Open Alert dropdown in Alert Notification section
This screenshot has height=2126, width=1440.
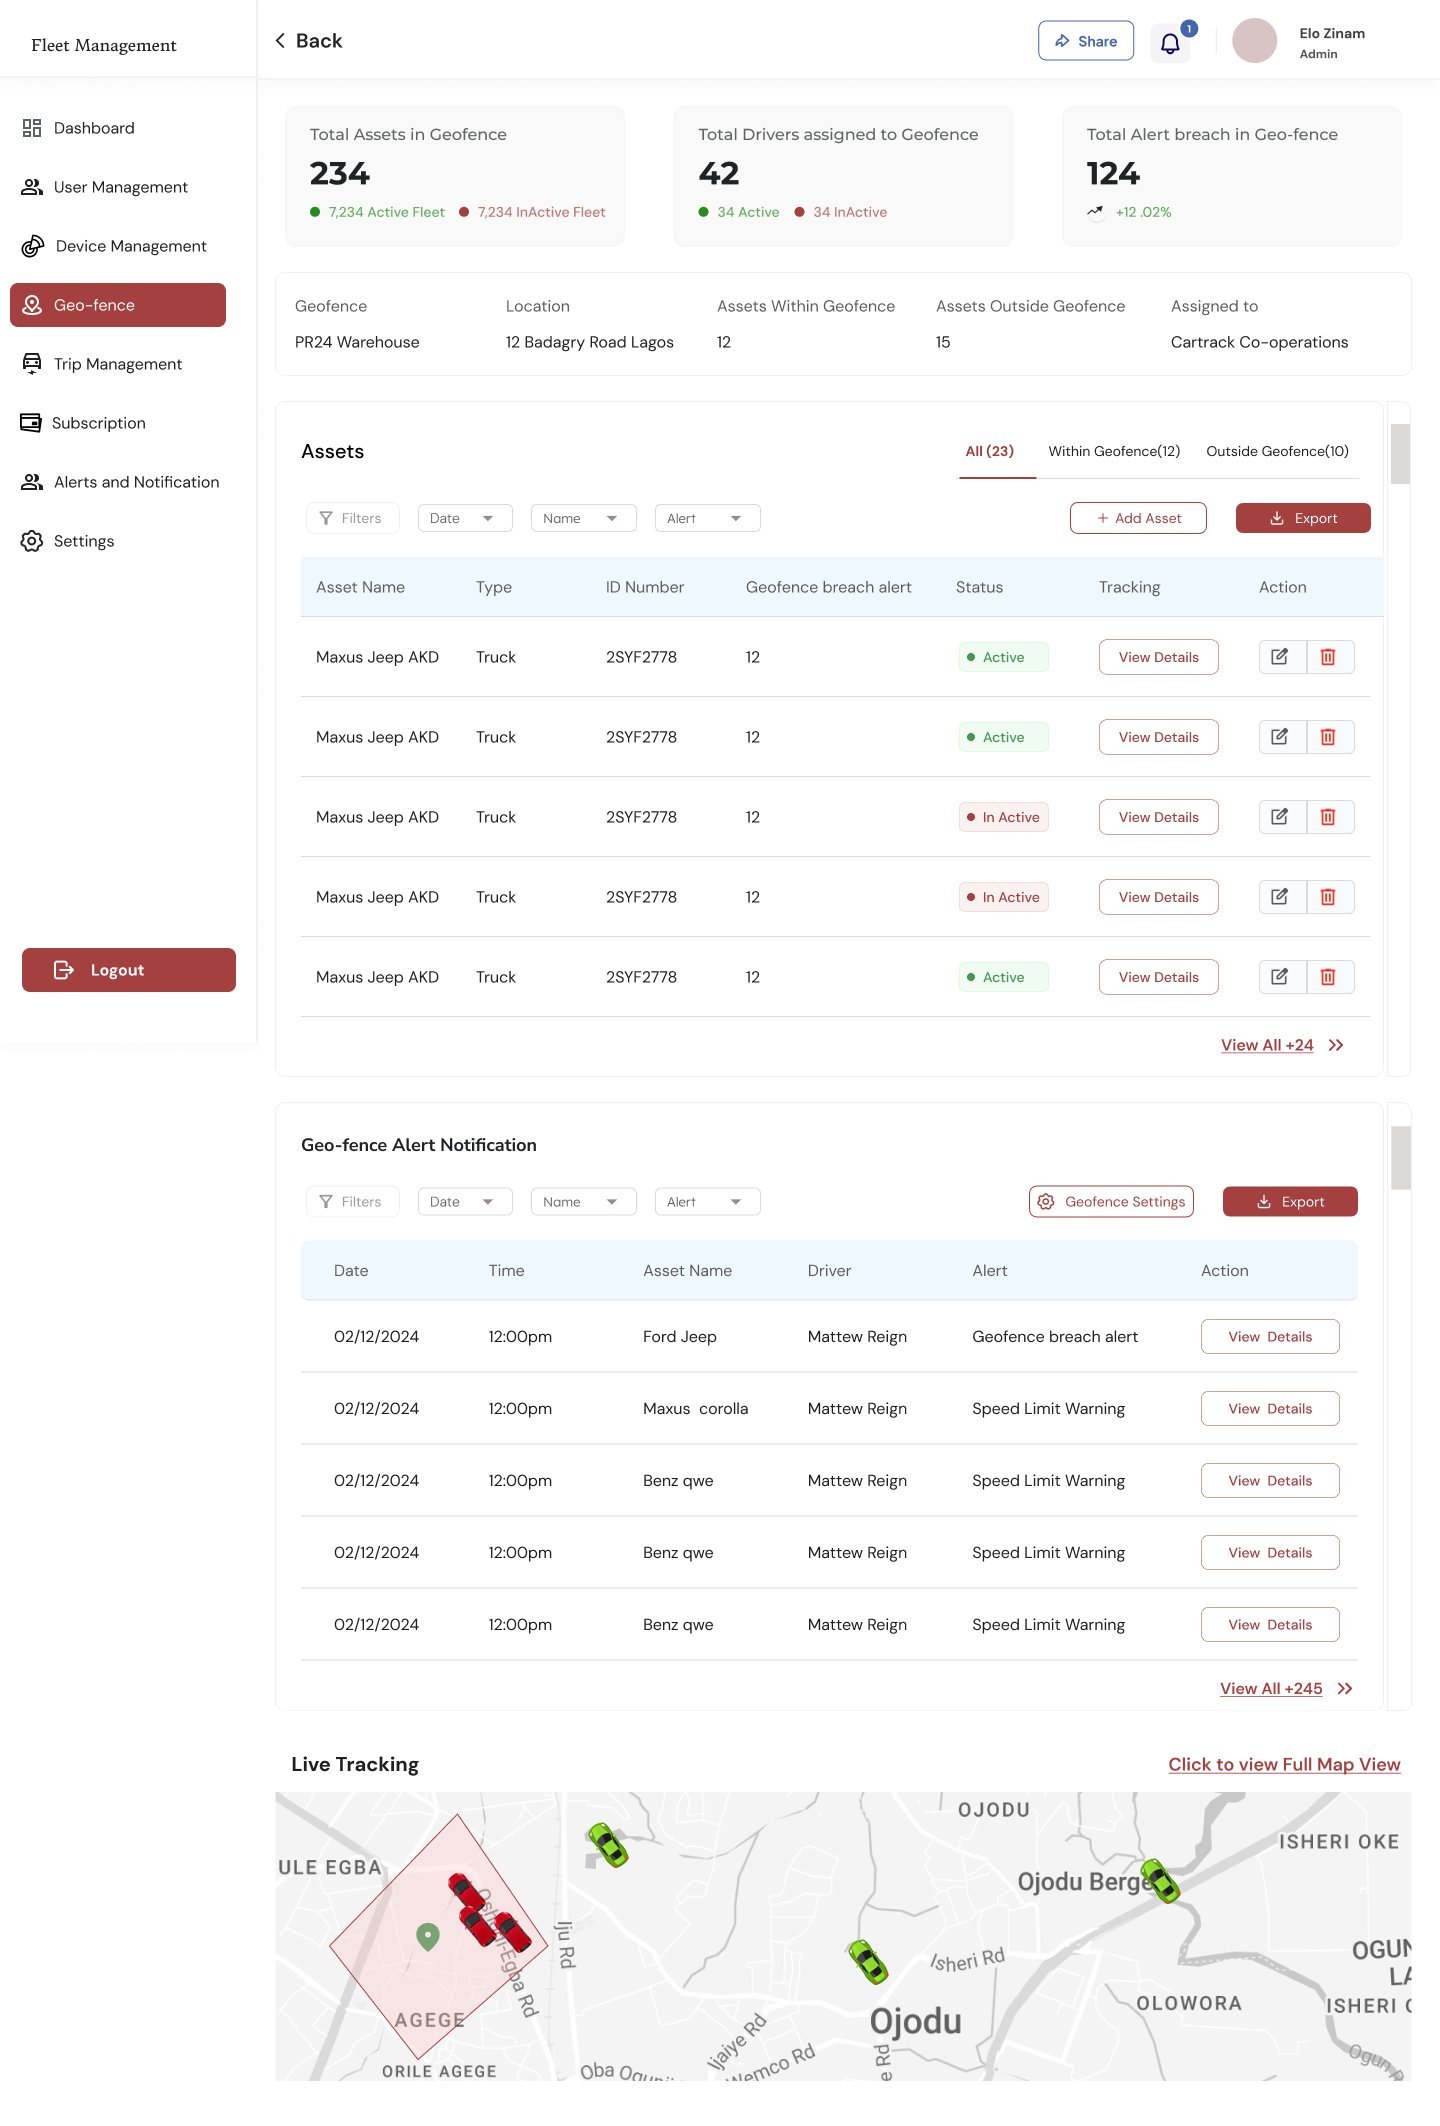coord(707,1201)
